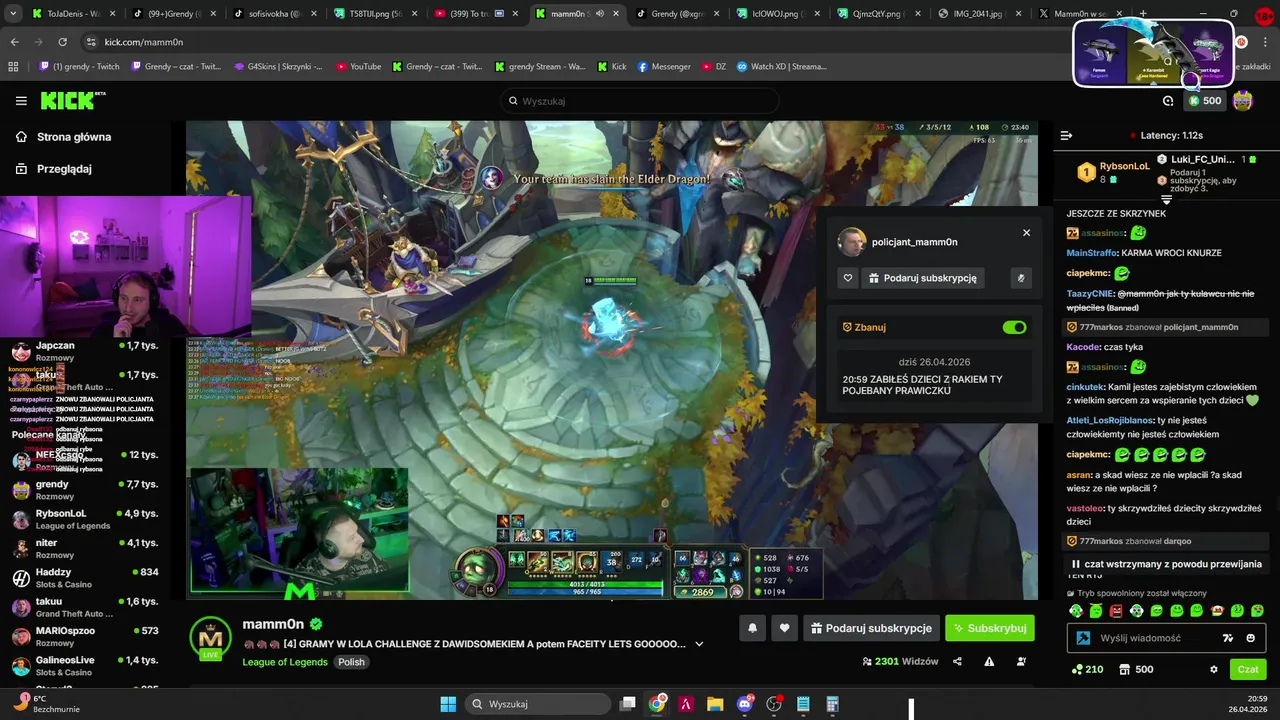
Task: Open the Kick hamburger sidebar menu
Action: [x=21, y=101]
